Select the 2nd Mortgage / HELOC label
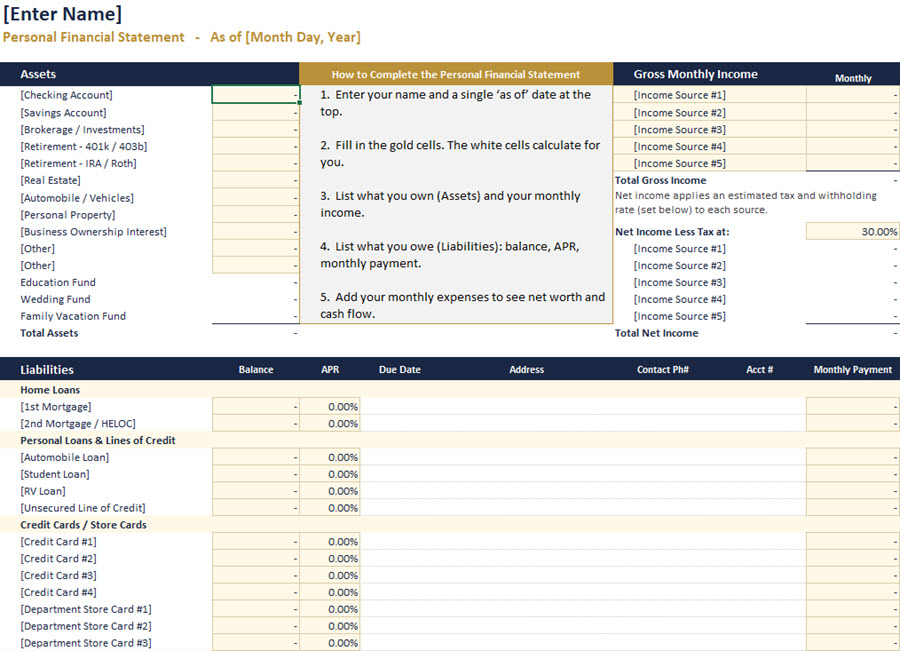 pyautogui.click(x=78, y=424)
